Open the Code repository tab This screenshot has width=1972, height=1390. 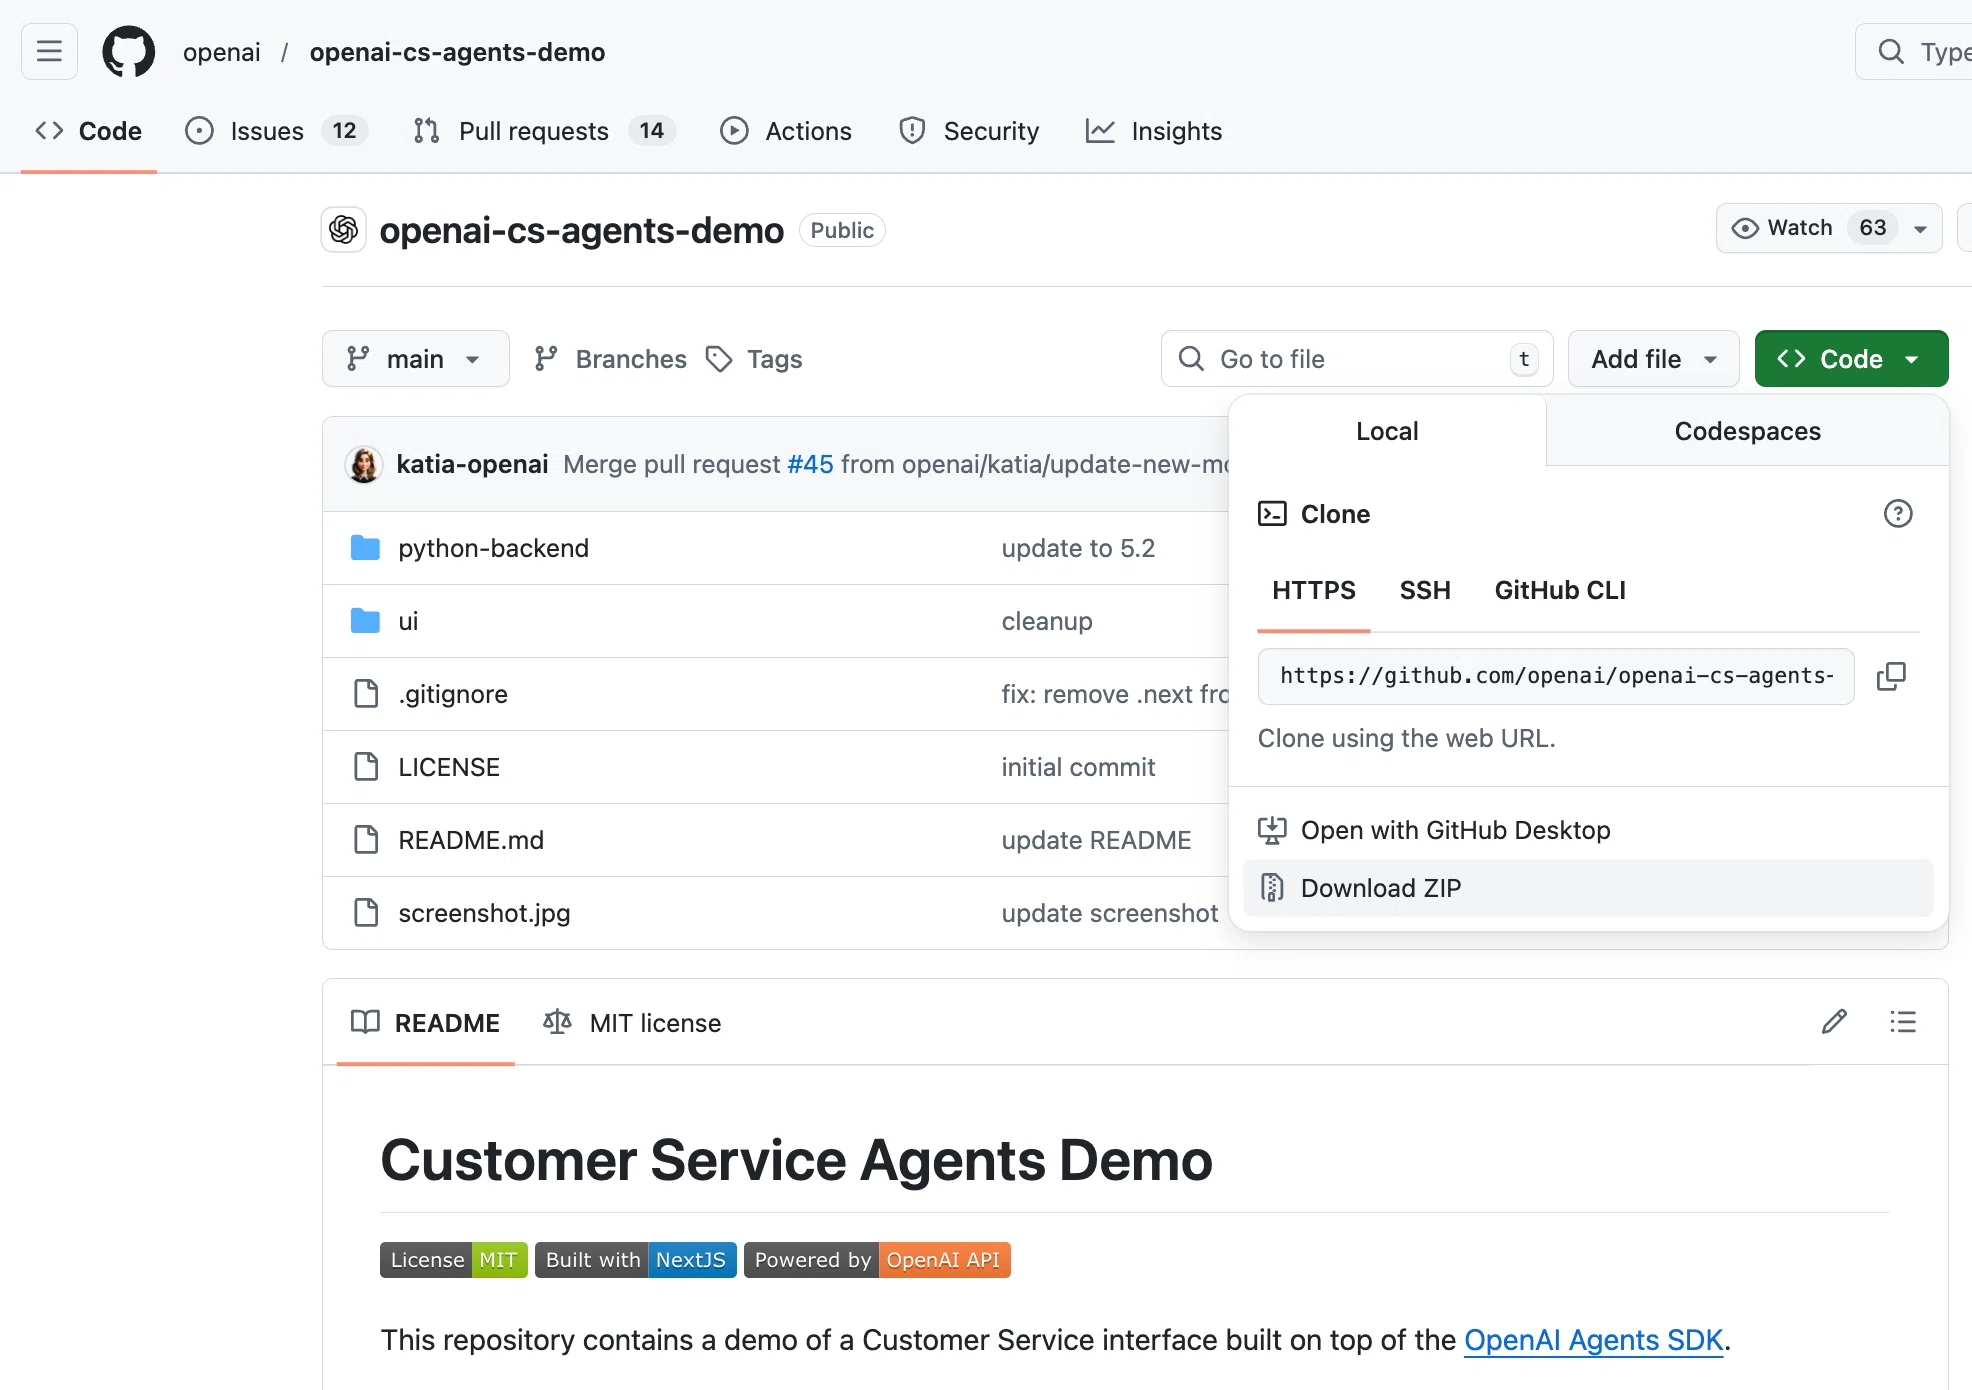(89, 131)
